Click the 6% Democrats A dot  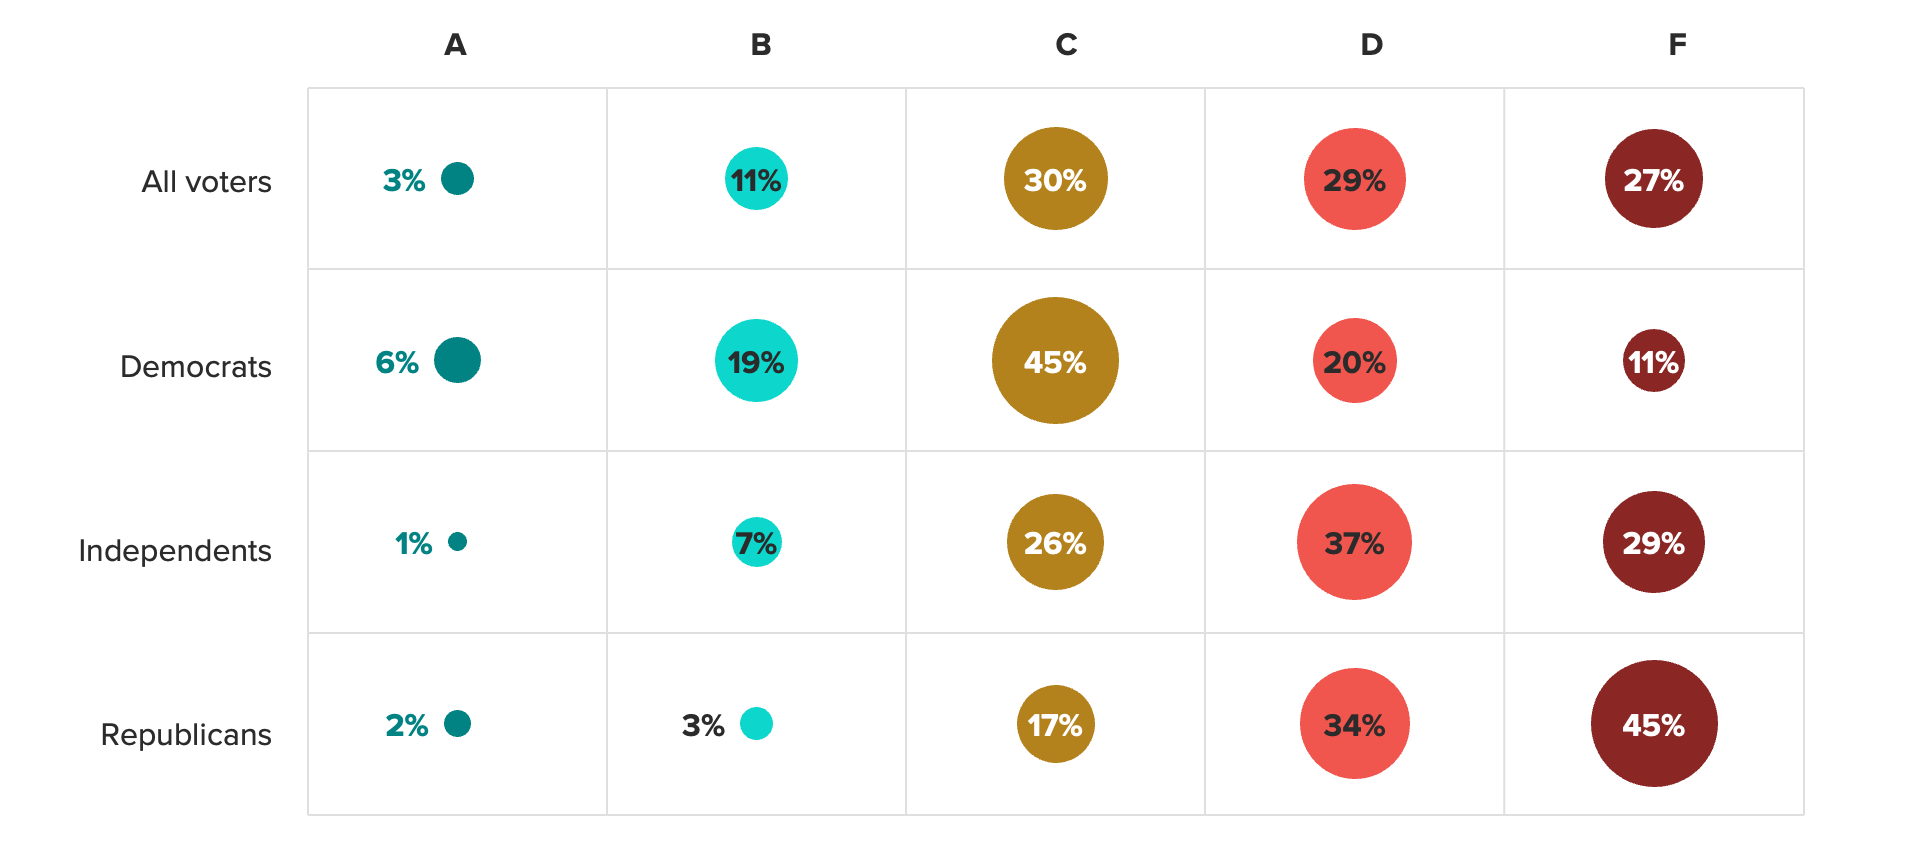457,360
